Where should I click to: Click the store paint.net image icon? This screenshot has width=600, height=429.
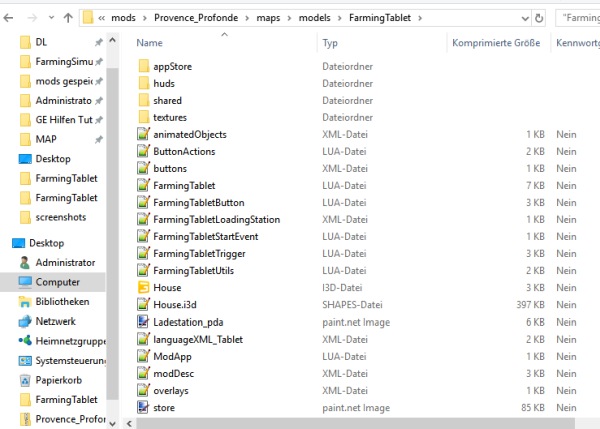click(x=145, y=406)
